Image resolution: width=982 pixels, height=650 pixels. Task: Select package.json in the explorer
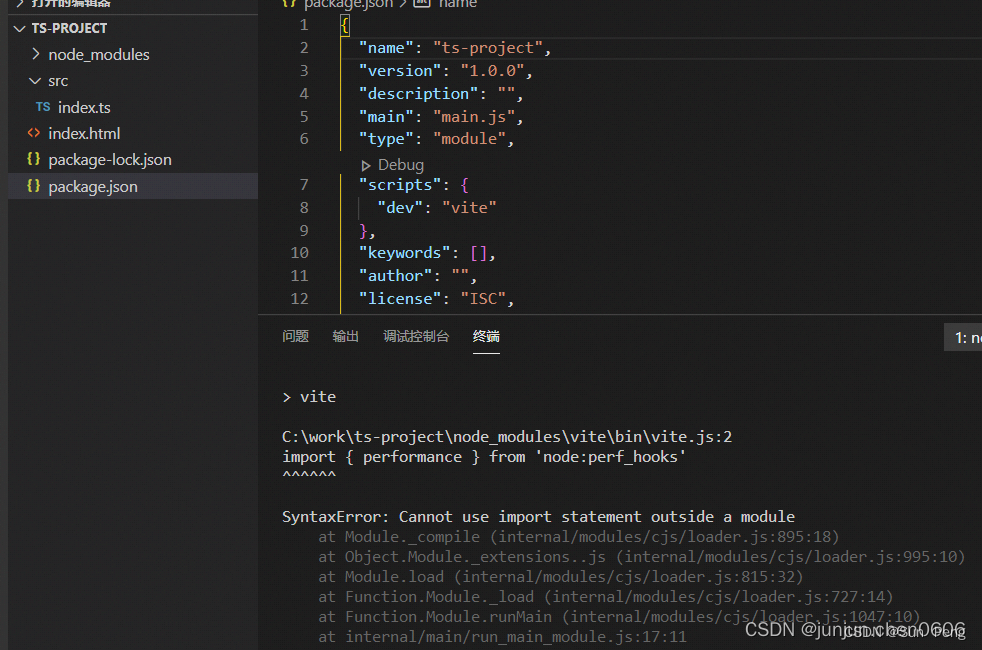(x=93, y=187)
